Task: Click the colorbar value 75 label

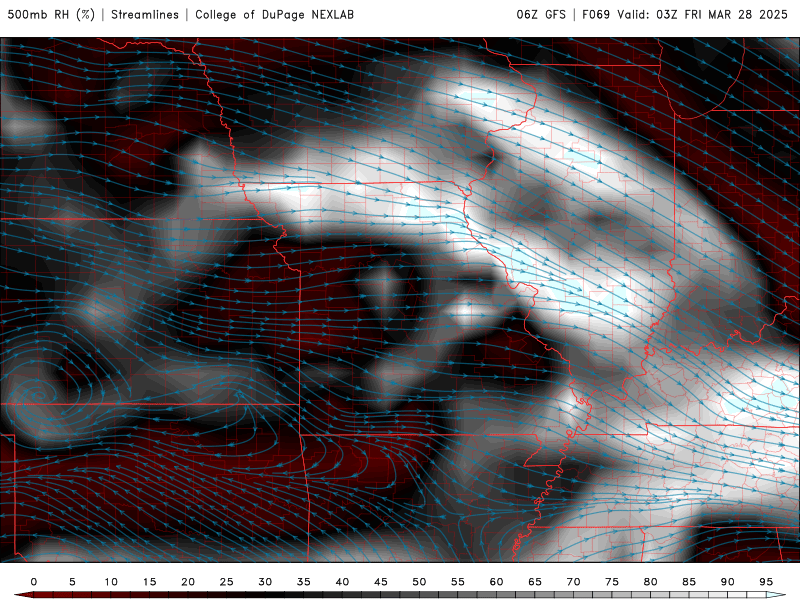Action: coord(612,582)
